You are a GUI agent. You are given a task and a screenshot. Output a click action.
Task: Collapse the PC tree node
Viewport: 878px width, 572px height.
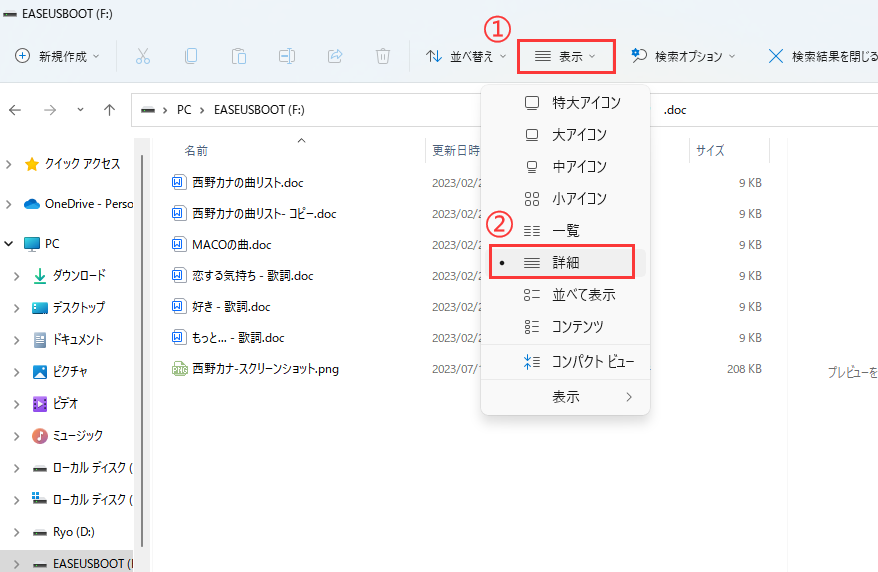[x=8, y=243]
